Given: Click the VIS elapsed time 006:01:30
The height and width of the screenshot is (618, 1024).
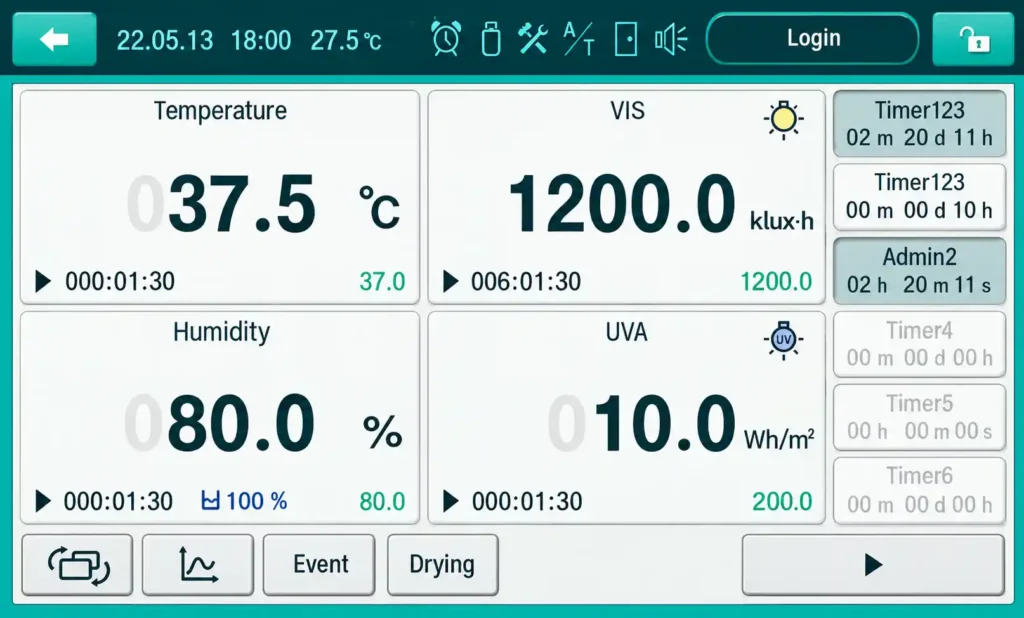Looking at the screenshot, I should tap(526, 282).
